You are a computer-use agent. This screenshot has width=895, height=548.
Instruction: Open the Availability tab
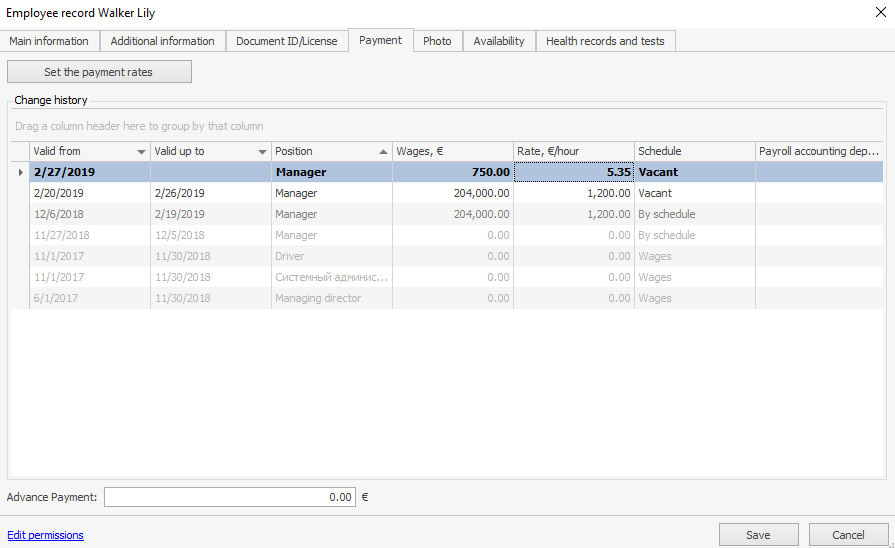[498, 41]
